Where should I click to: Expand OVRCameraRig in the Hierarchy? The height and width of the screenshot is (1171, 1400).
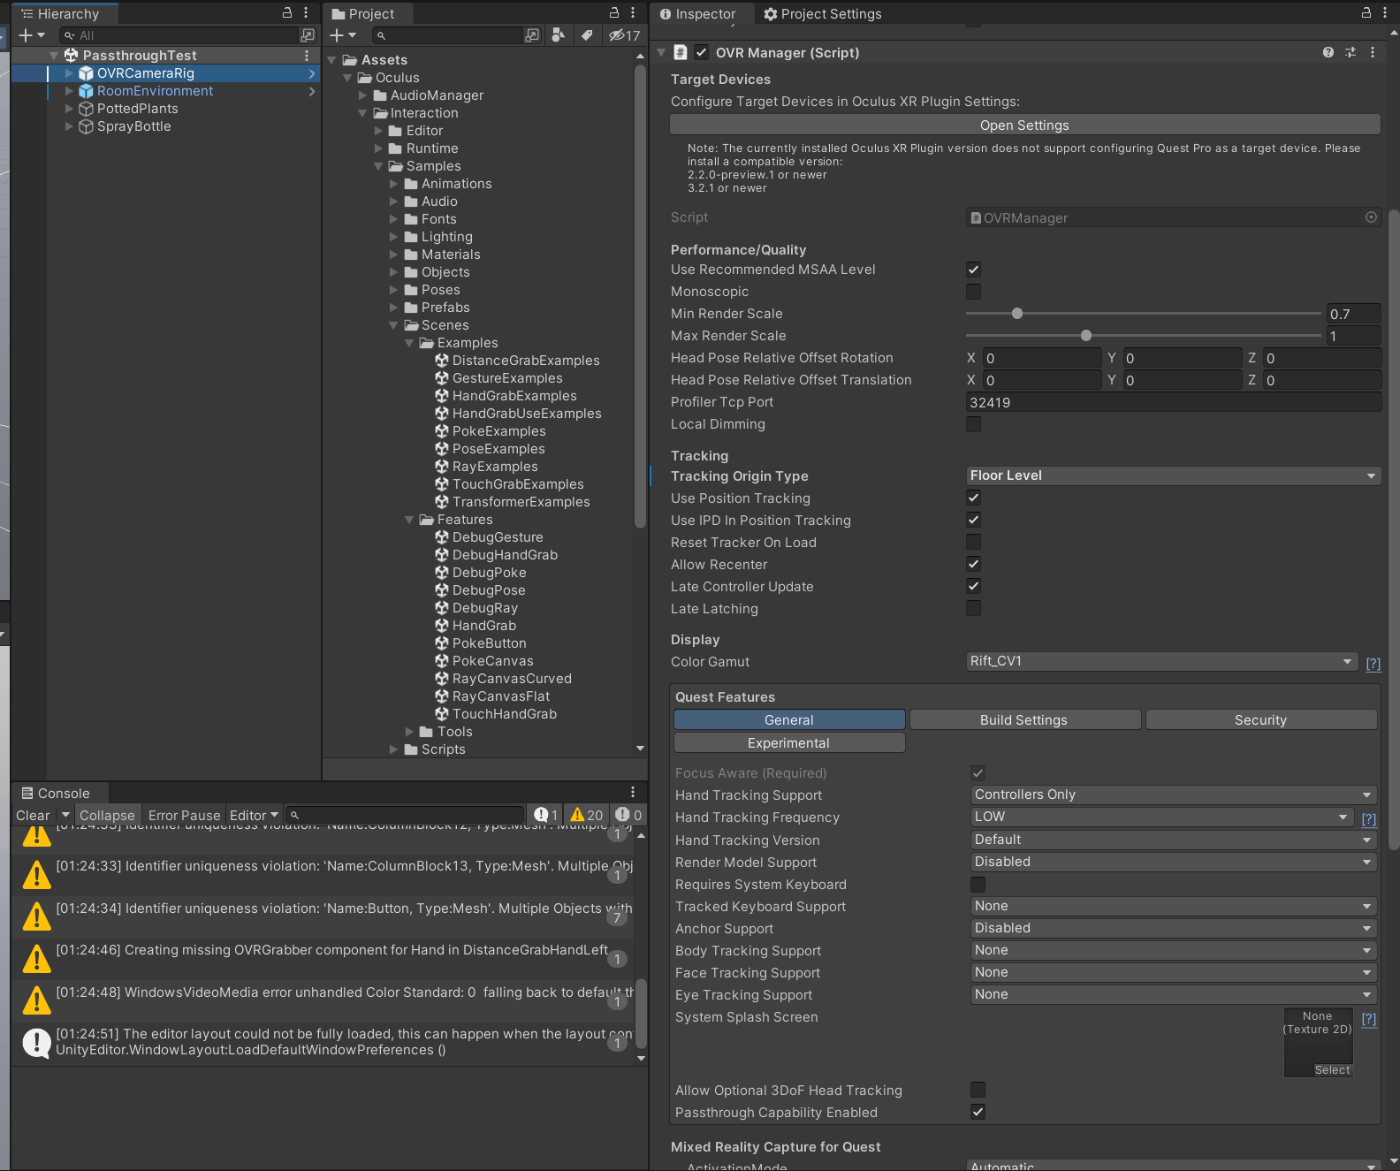(69, 73)
